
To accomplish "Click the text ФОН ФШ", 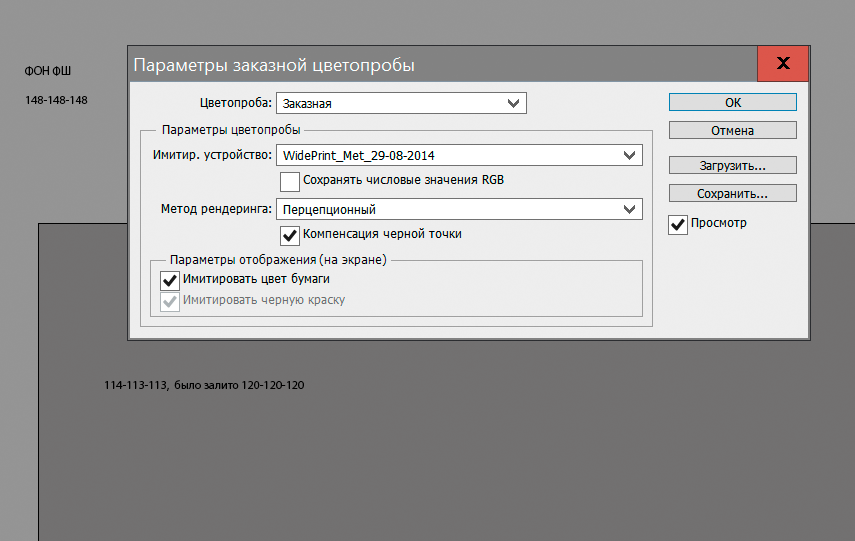I will [48, 71].
